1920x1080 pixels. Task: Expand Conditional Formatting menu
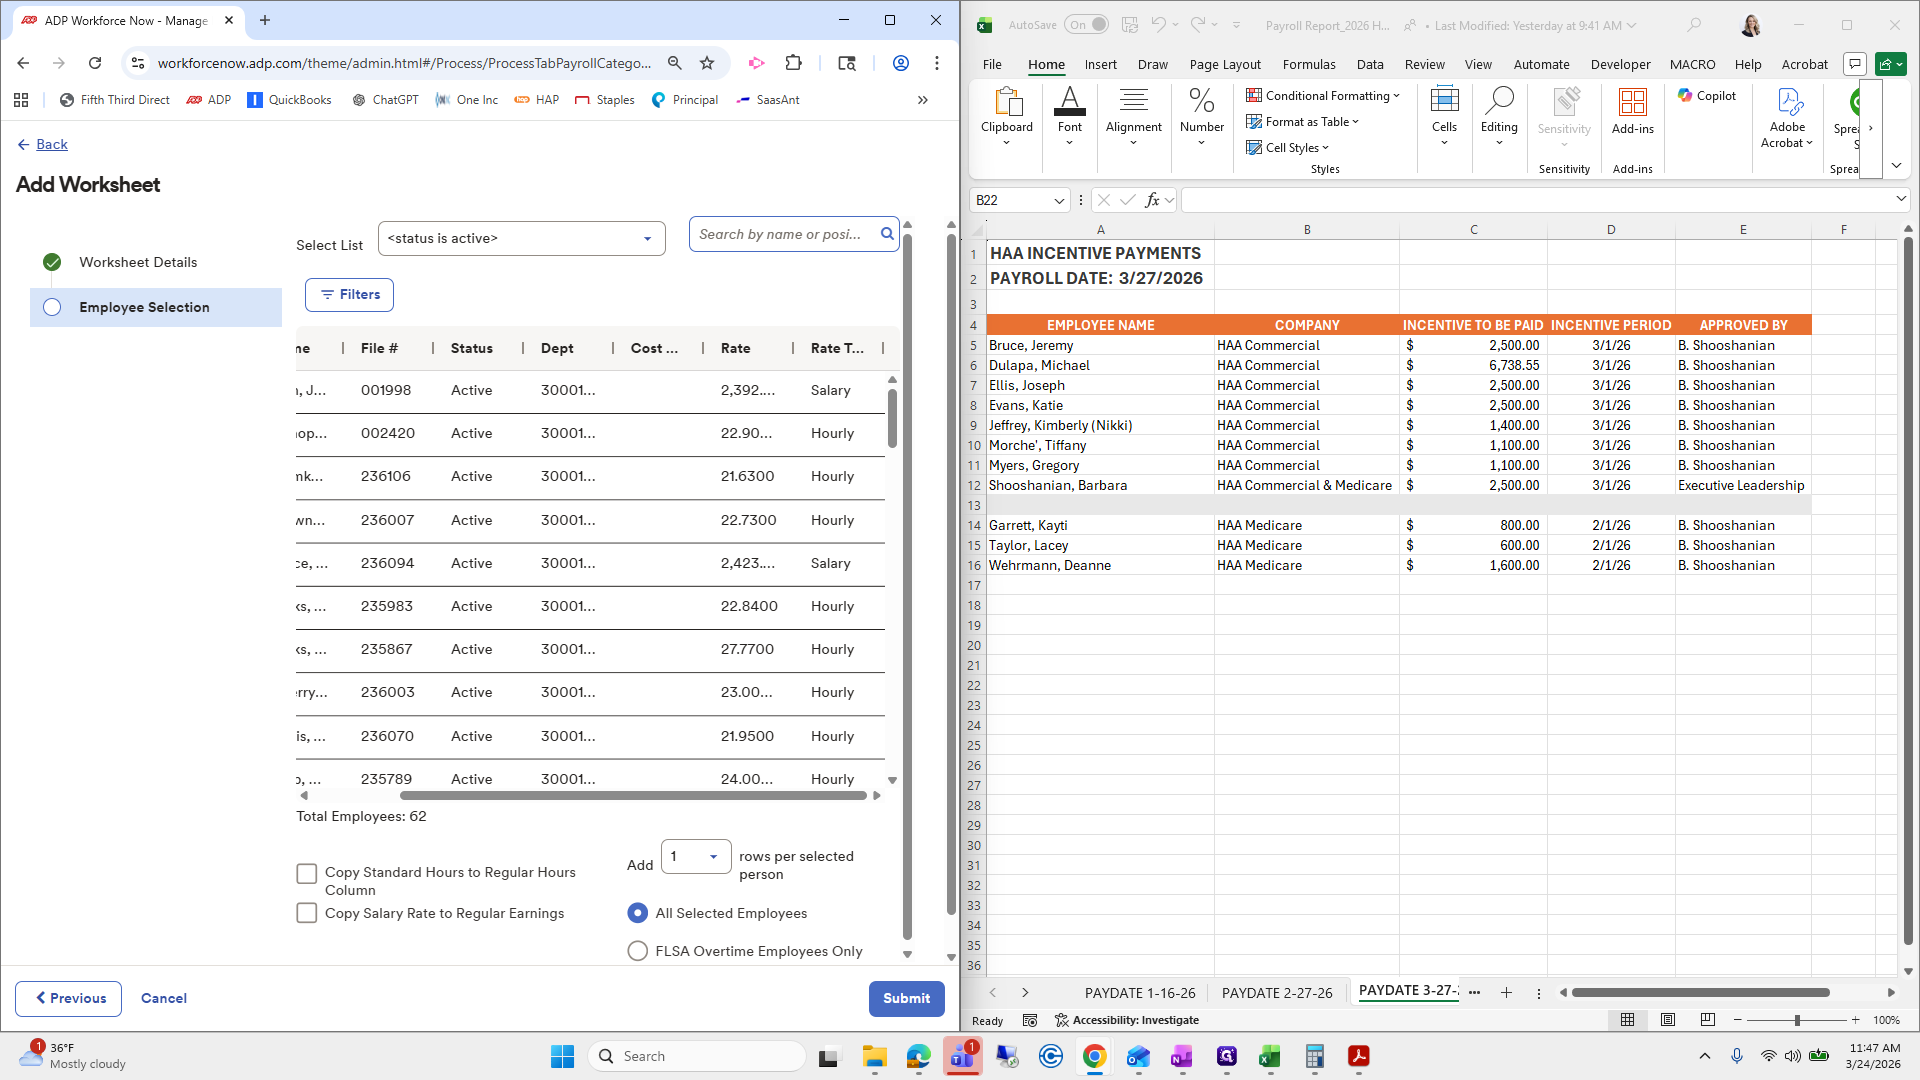tap(1322, 96)
